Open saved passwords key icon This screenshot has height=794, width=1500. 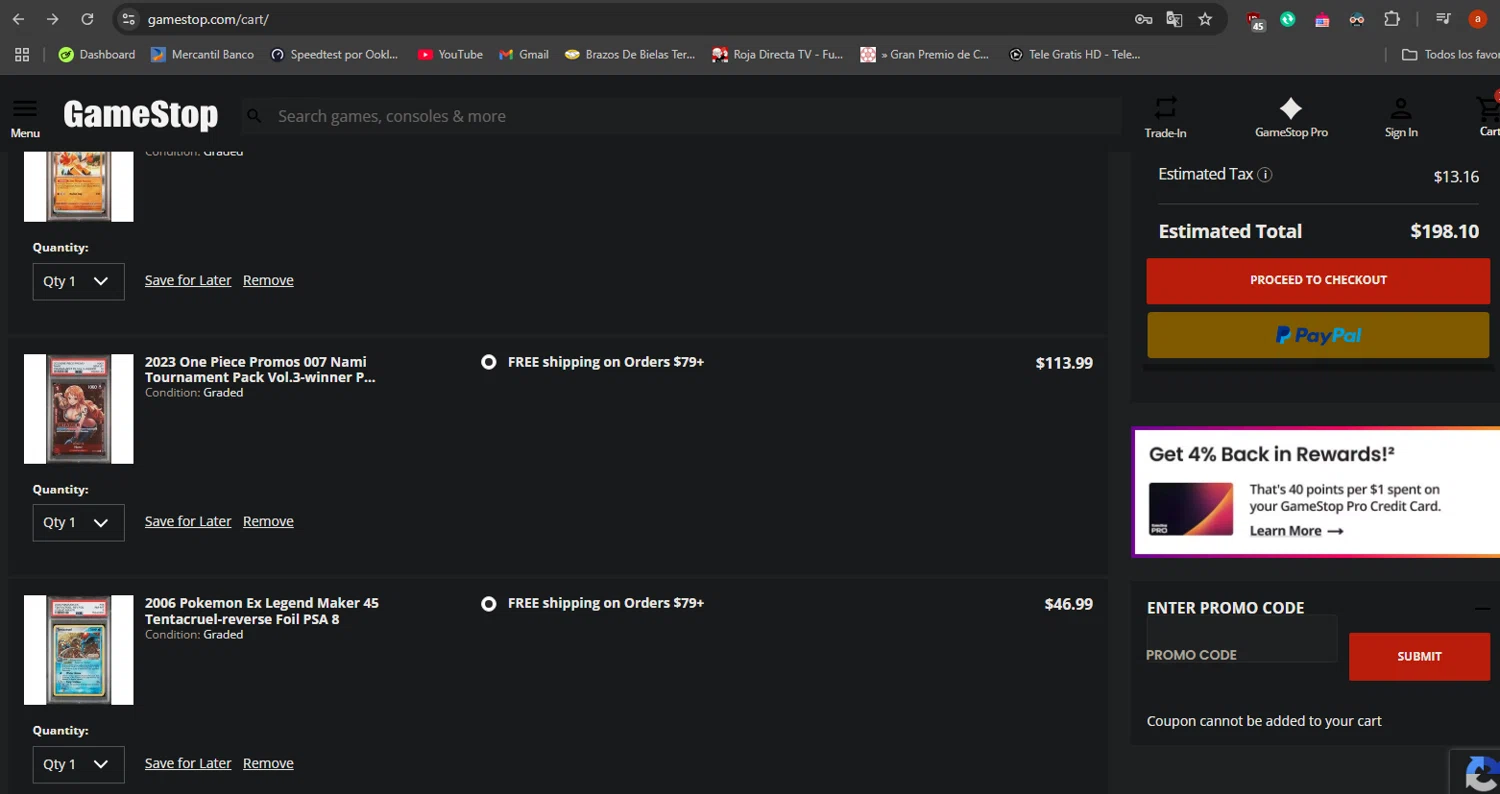coord(1143,19)
